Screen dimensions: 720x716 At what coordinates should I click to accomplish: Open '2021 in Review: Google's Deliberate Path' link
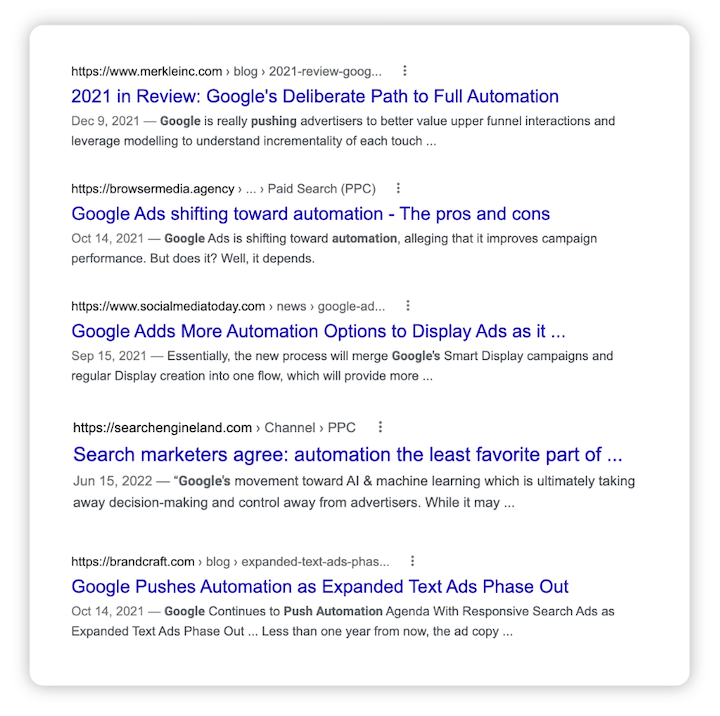[x=315, y=96]
